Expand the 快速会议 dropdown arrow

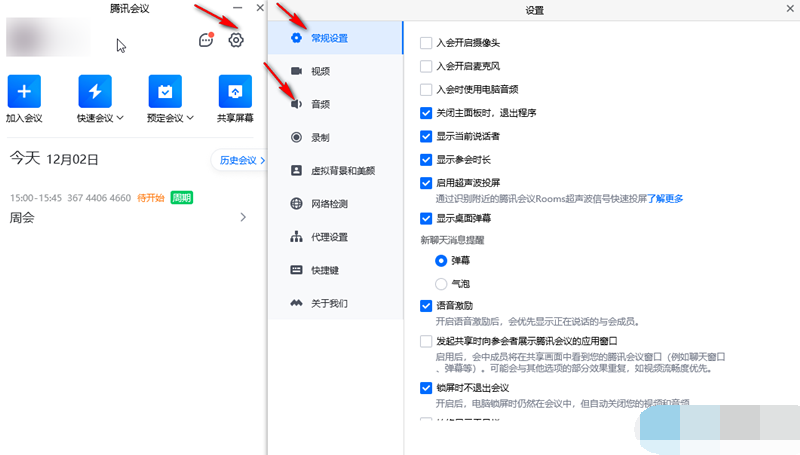(121, 119)
